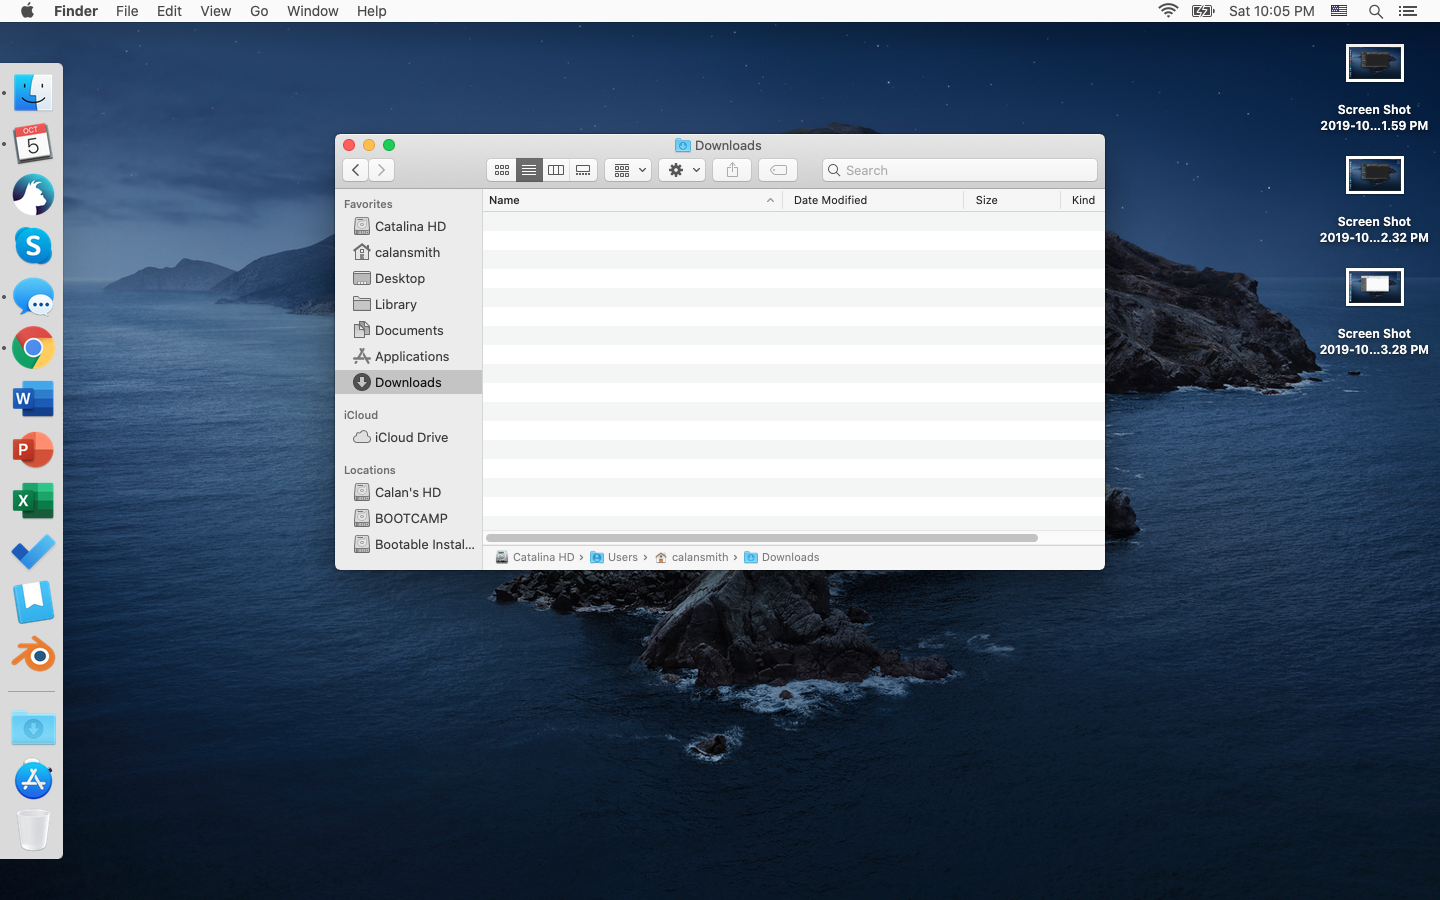1440x900 pixels.
Task: Switch to gallery view mode
Action: 583,170
